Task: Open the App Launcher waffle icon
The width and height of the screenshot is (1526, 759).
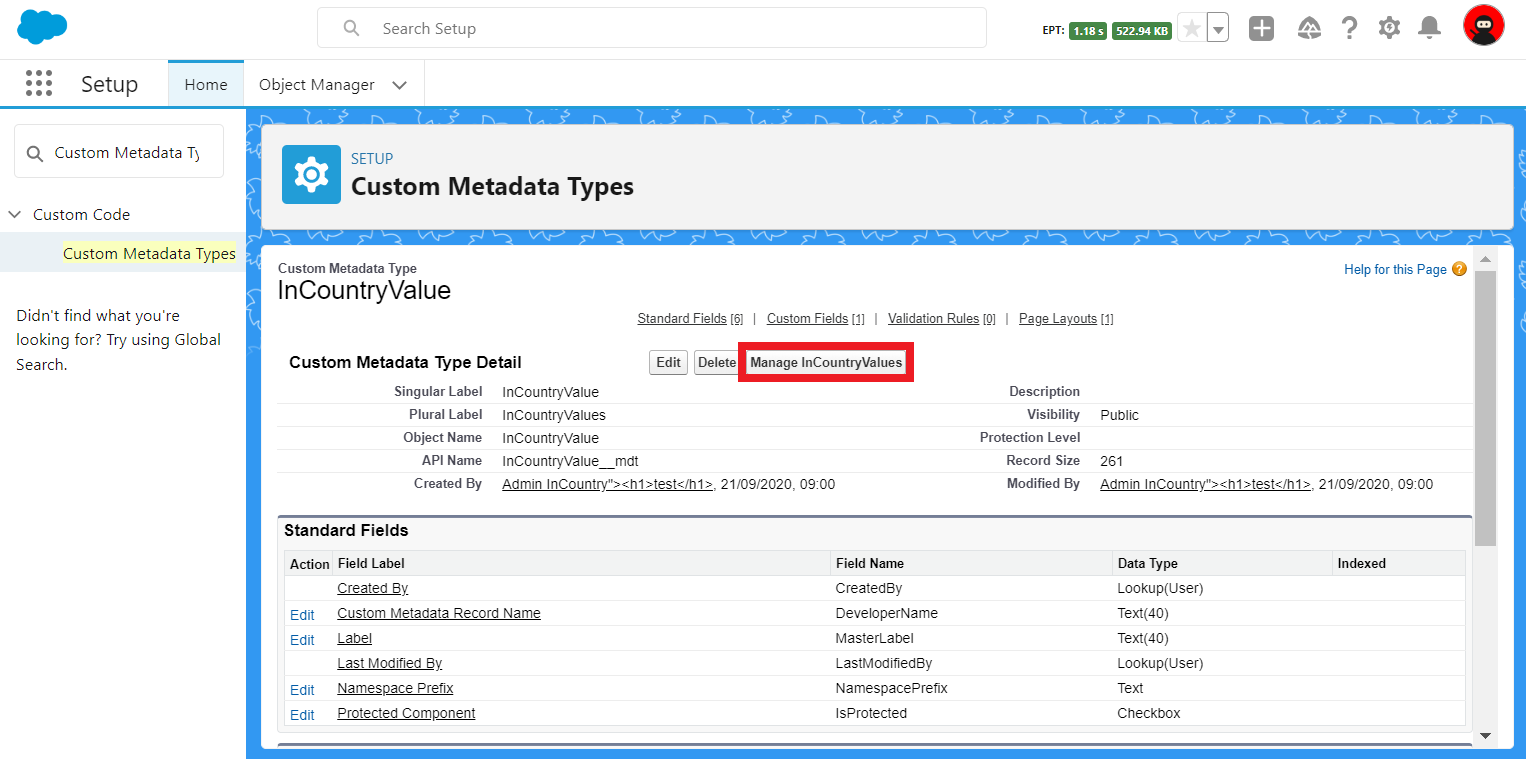Action: point(39,83)
